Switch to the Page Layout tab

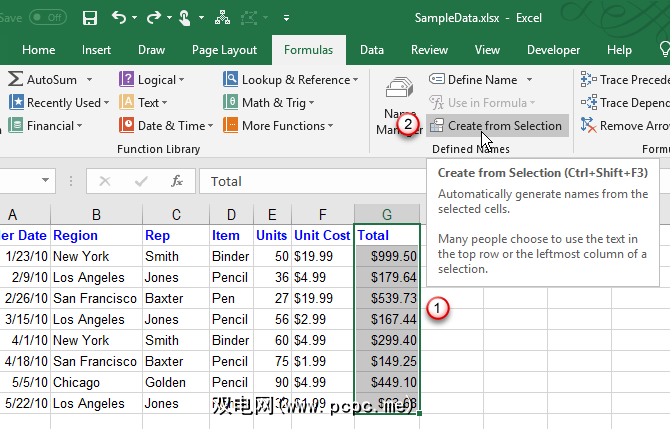(224, 50)
